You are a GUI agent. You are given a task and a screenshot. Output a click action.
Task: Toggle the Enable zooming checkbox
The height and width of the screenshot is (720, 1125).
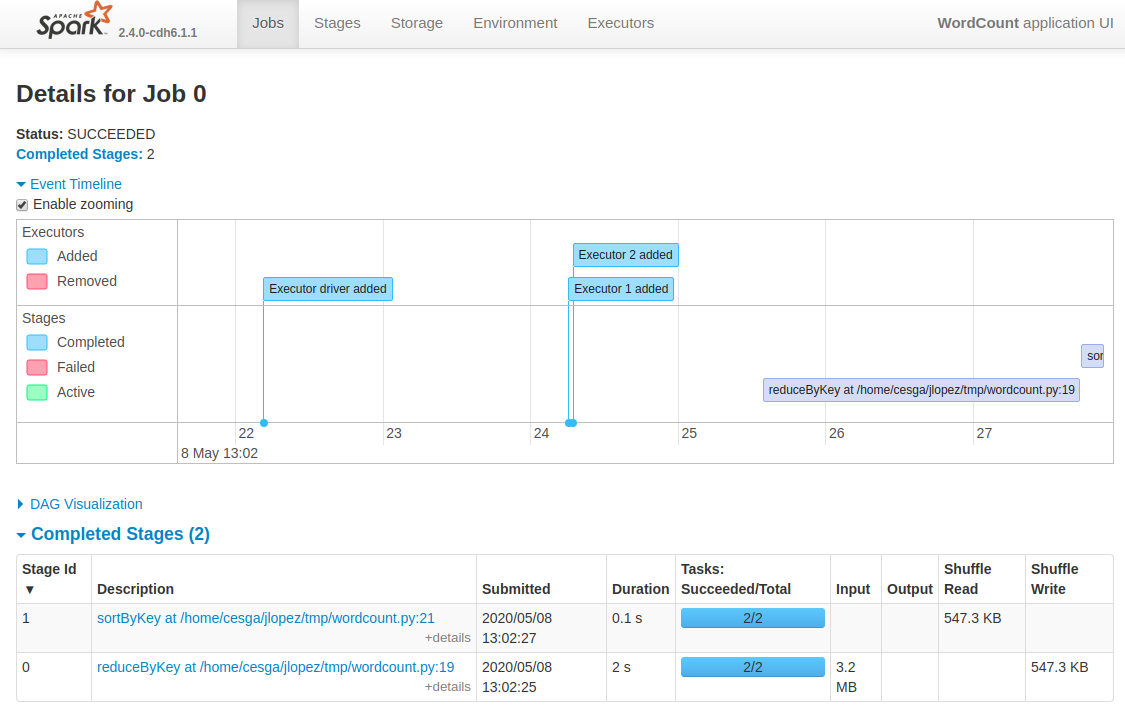pos(22,205)
